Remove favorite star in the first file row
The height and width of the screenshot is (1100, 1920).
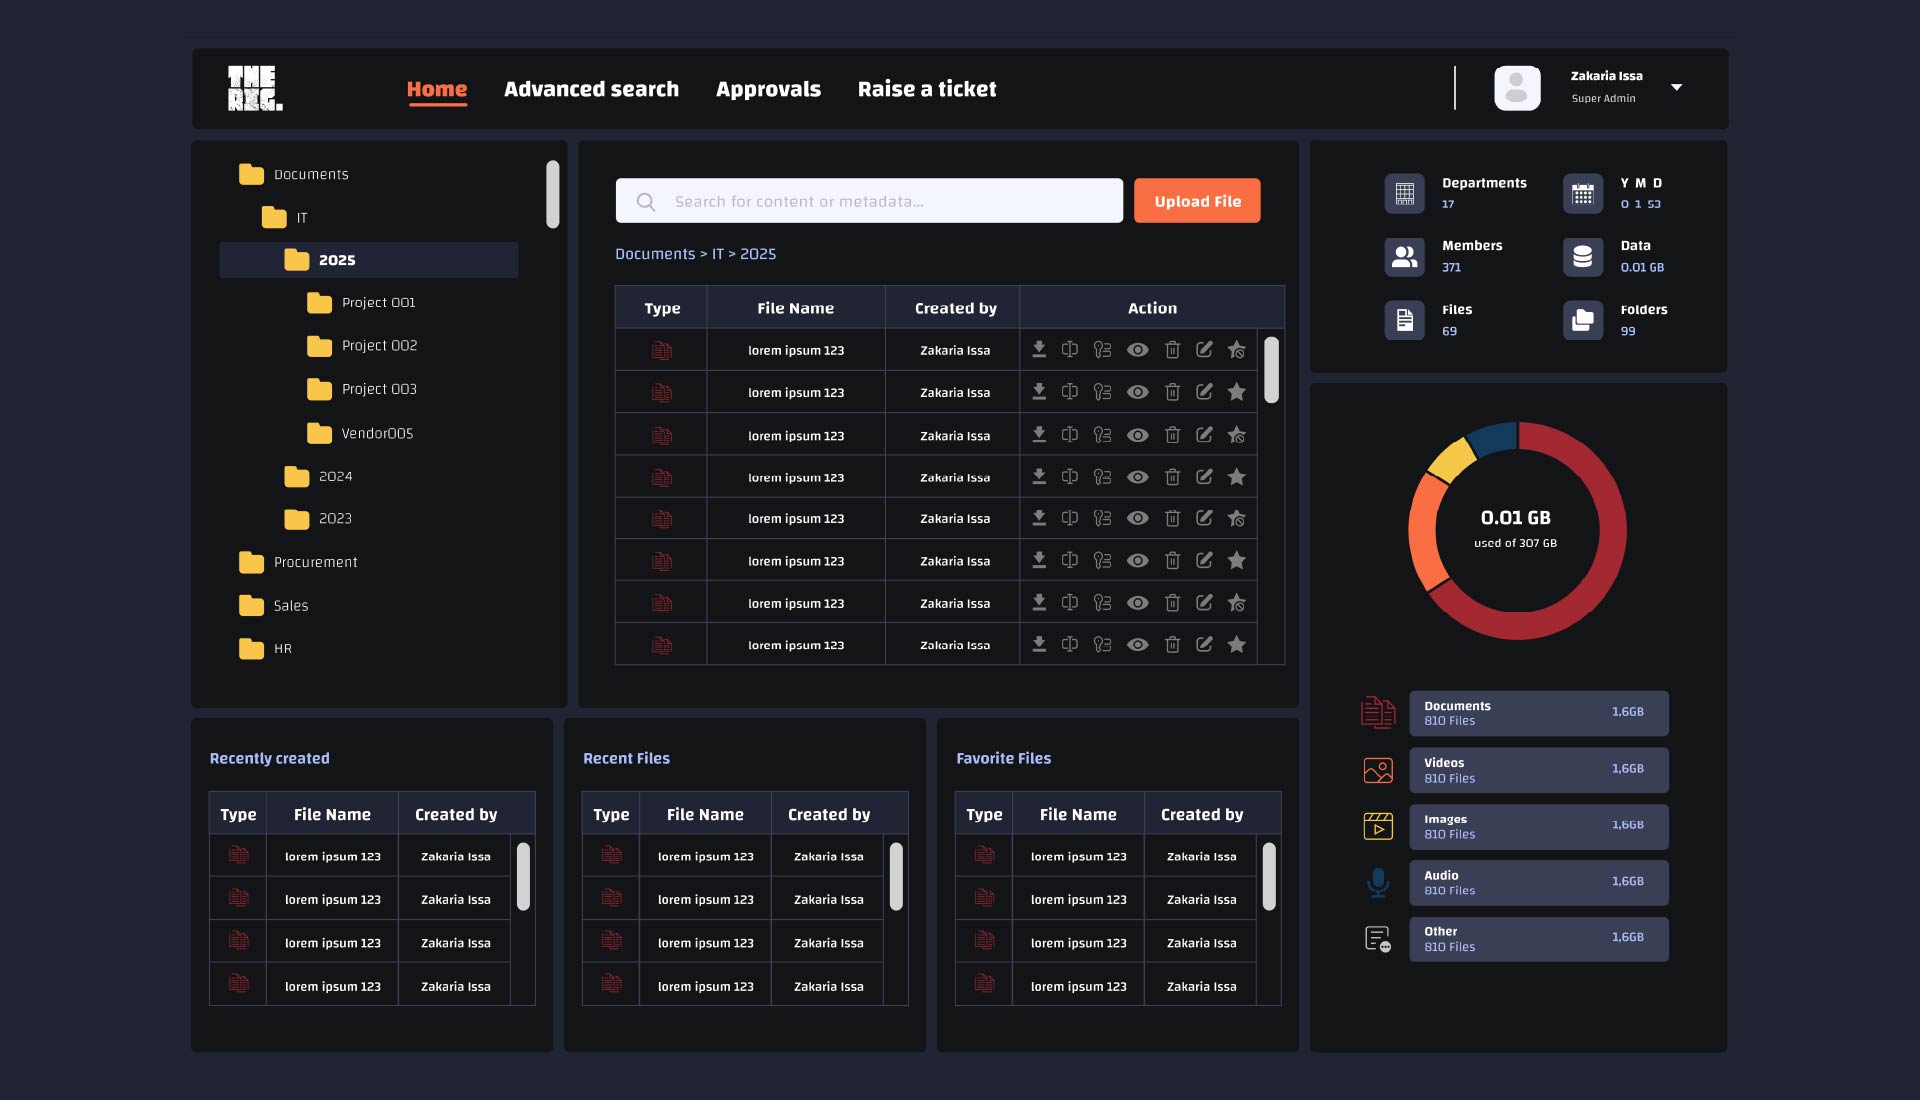(x=1237, y=350)
